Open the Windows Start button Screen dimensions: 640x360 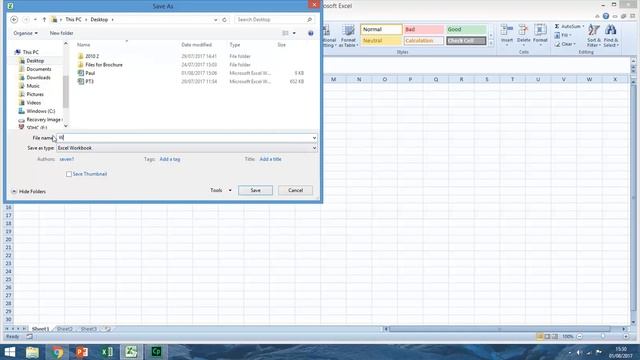click(x=10, y=352)
